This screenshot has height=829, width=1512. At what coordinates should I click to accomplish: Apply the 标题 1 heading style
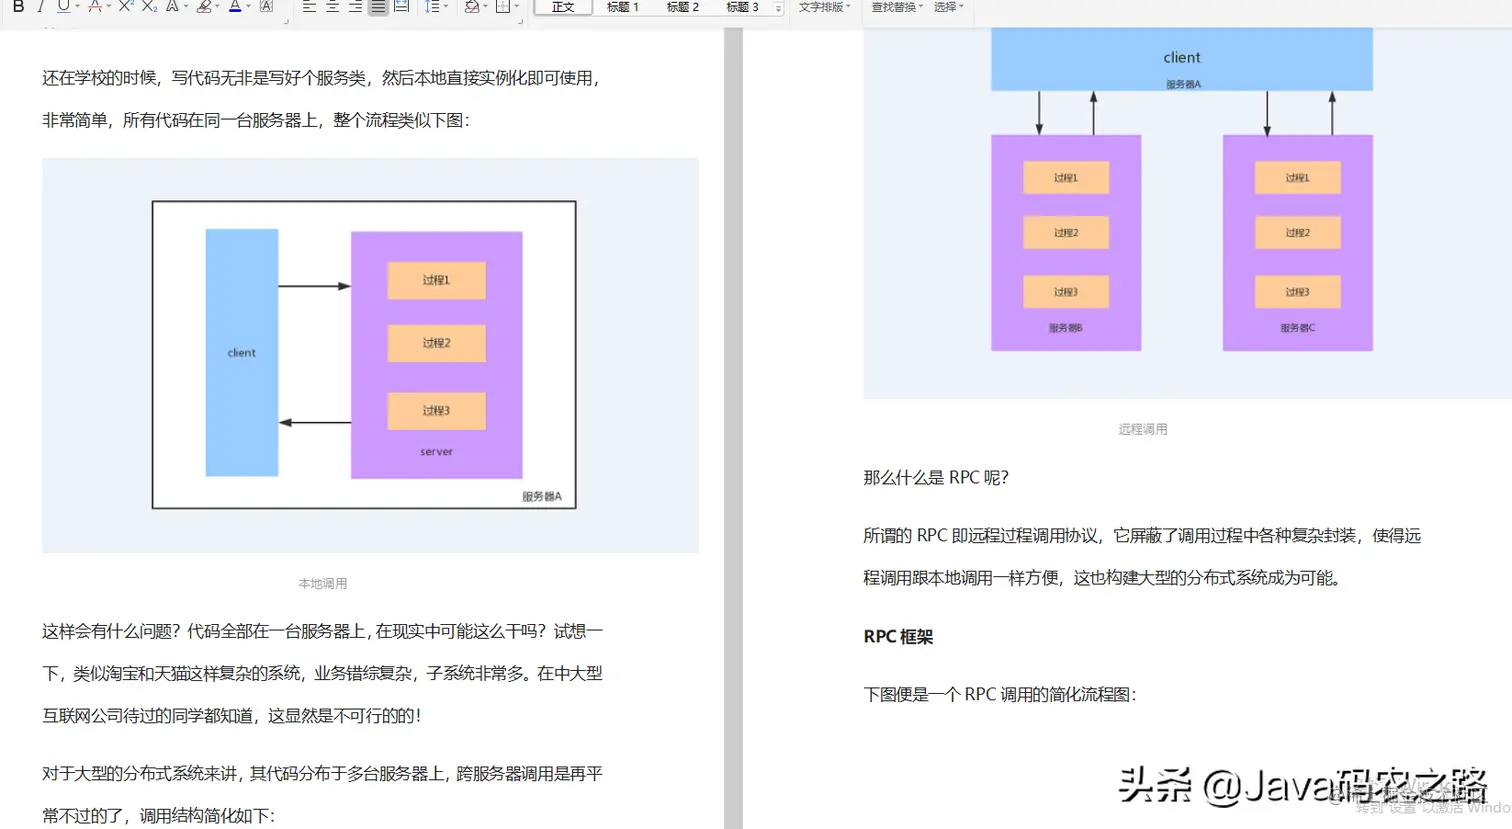click(x=620, y=8)
